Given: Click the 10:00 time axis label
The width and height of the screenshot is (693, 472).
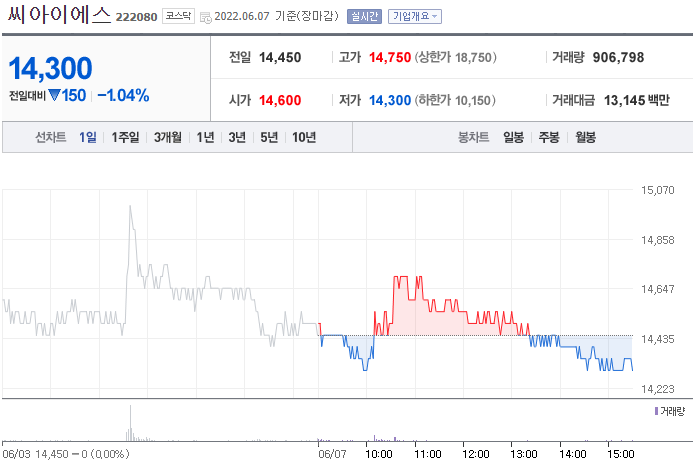Looking at the screenshot, I should pos(379,454).
